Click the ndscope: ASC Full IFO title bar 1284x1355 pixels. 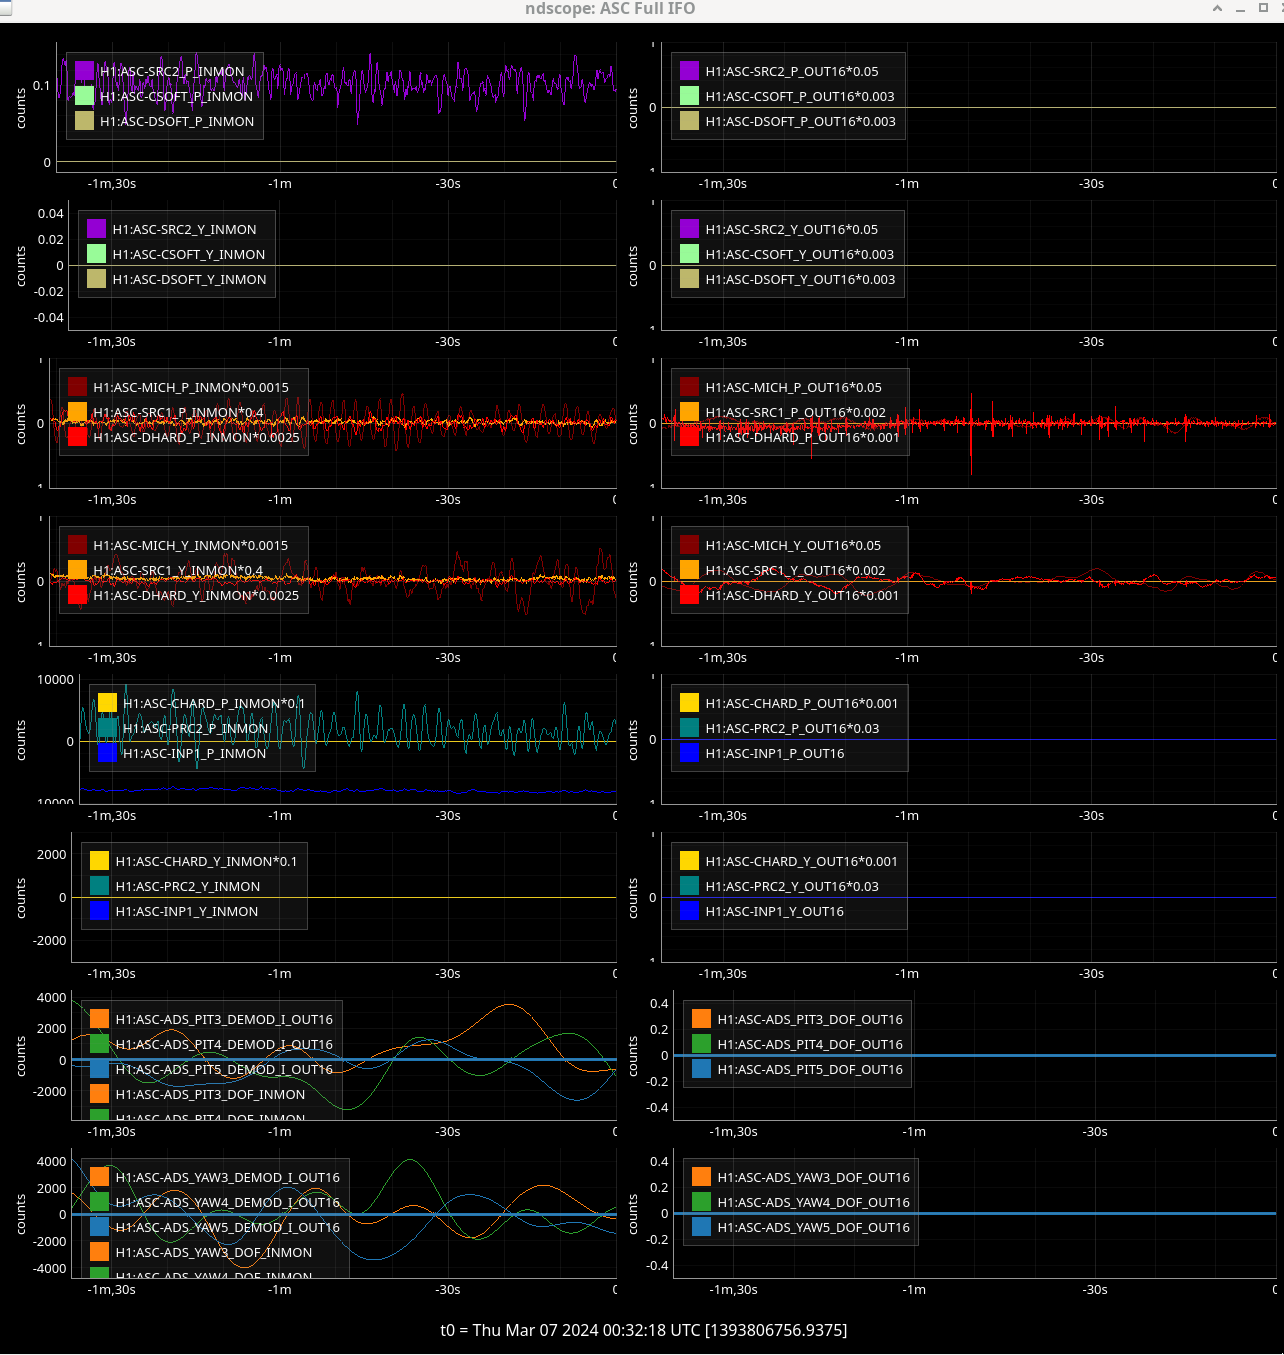[x=610, y=9]
